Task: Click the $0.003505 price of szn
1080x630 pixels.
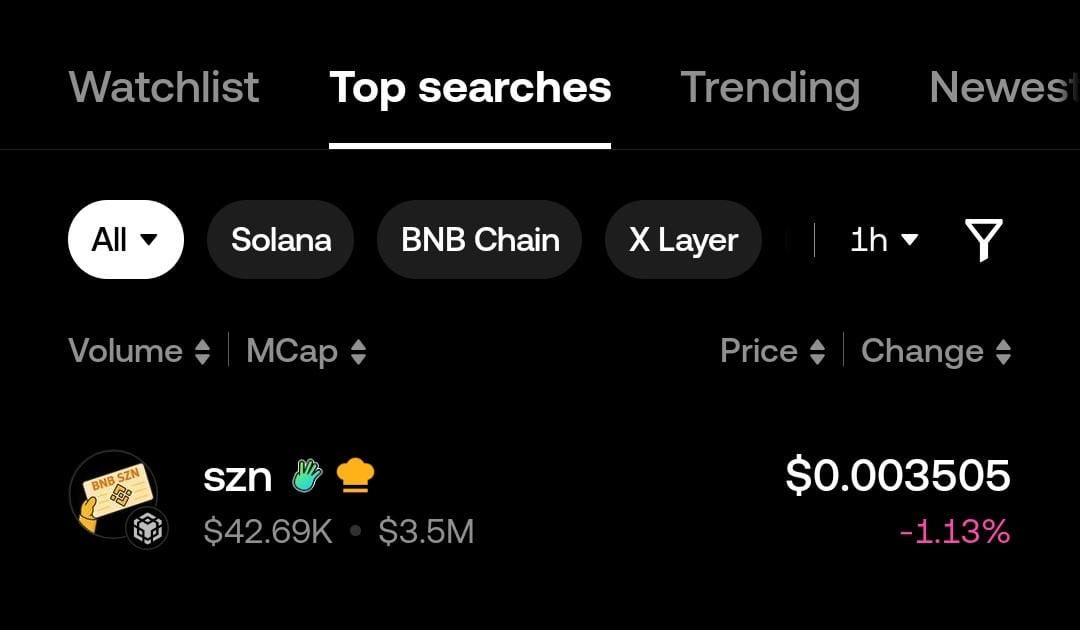Action: 897,475
